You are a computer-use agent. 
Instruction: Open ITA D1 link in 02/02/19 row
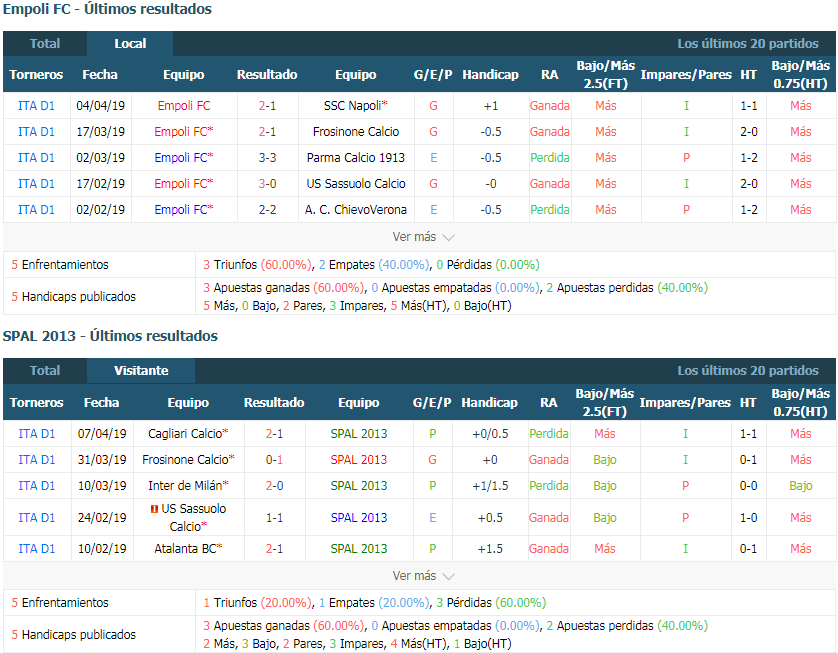click(x=36, y=209)
